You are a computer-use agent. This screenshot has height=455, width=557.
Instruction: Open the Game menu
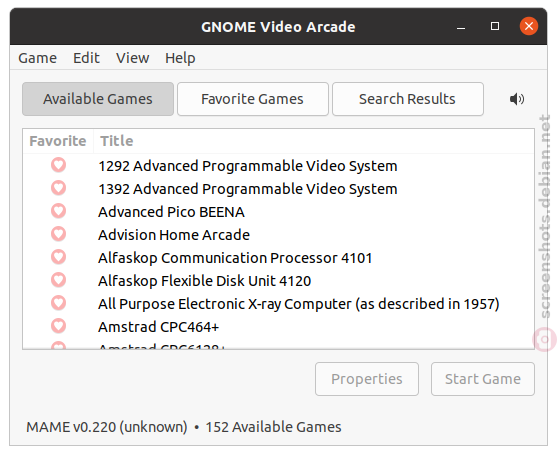tap(37, 58)
